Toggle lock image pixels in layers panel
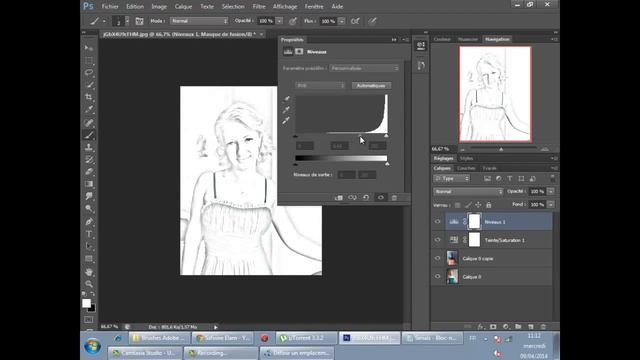640x360 pixels. (468, 205)
